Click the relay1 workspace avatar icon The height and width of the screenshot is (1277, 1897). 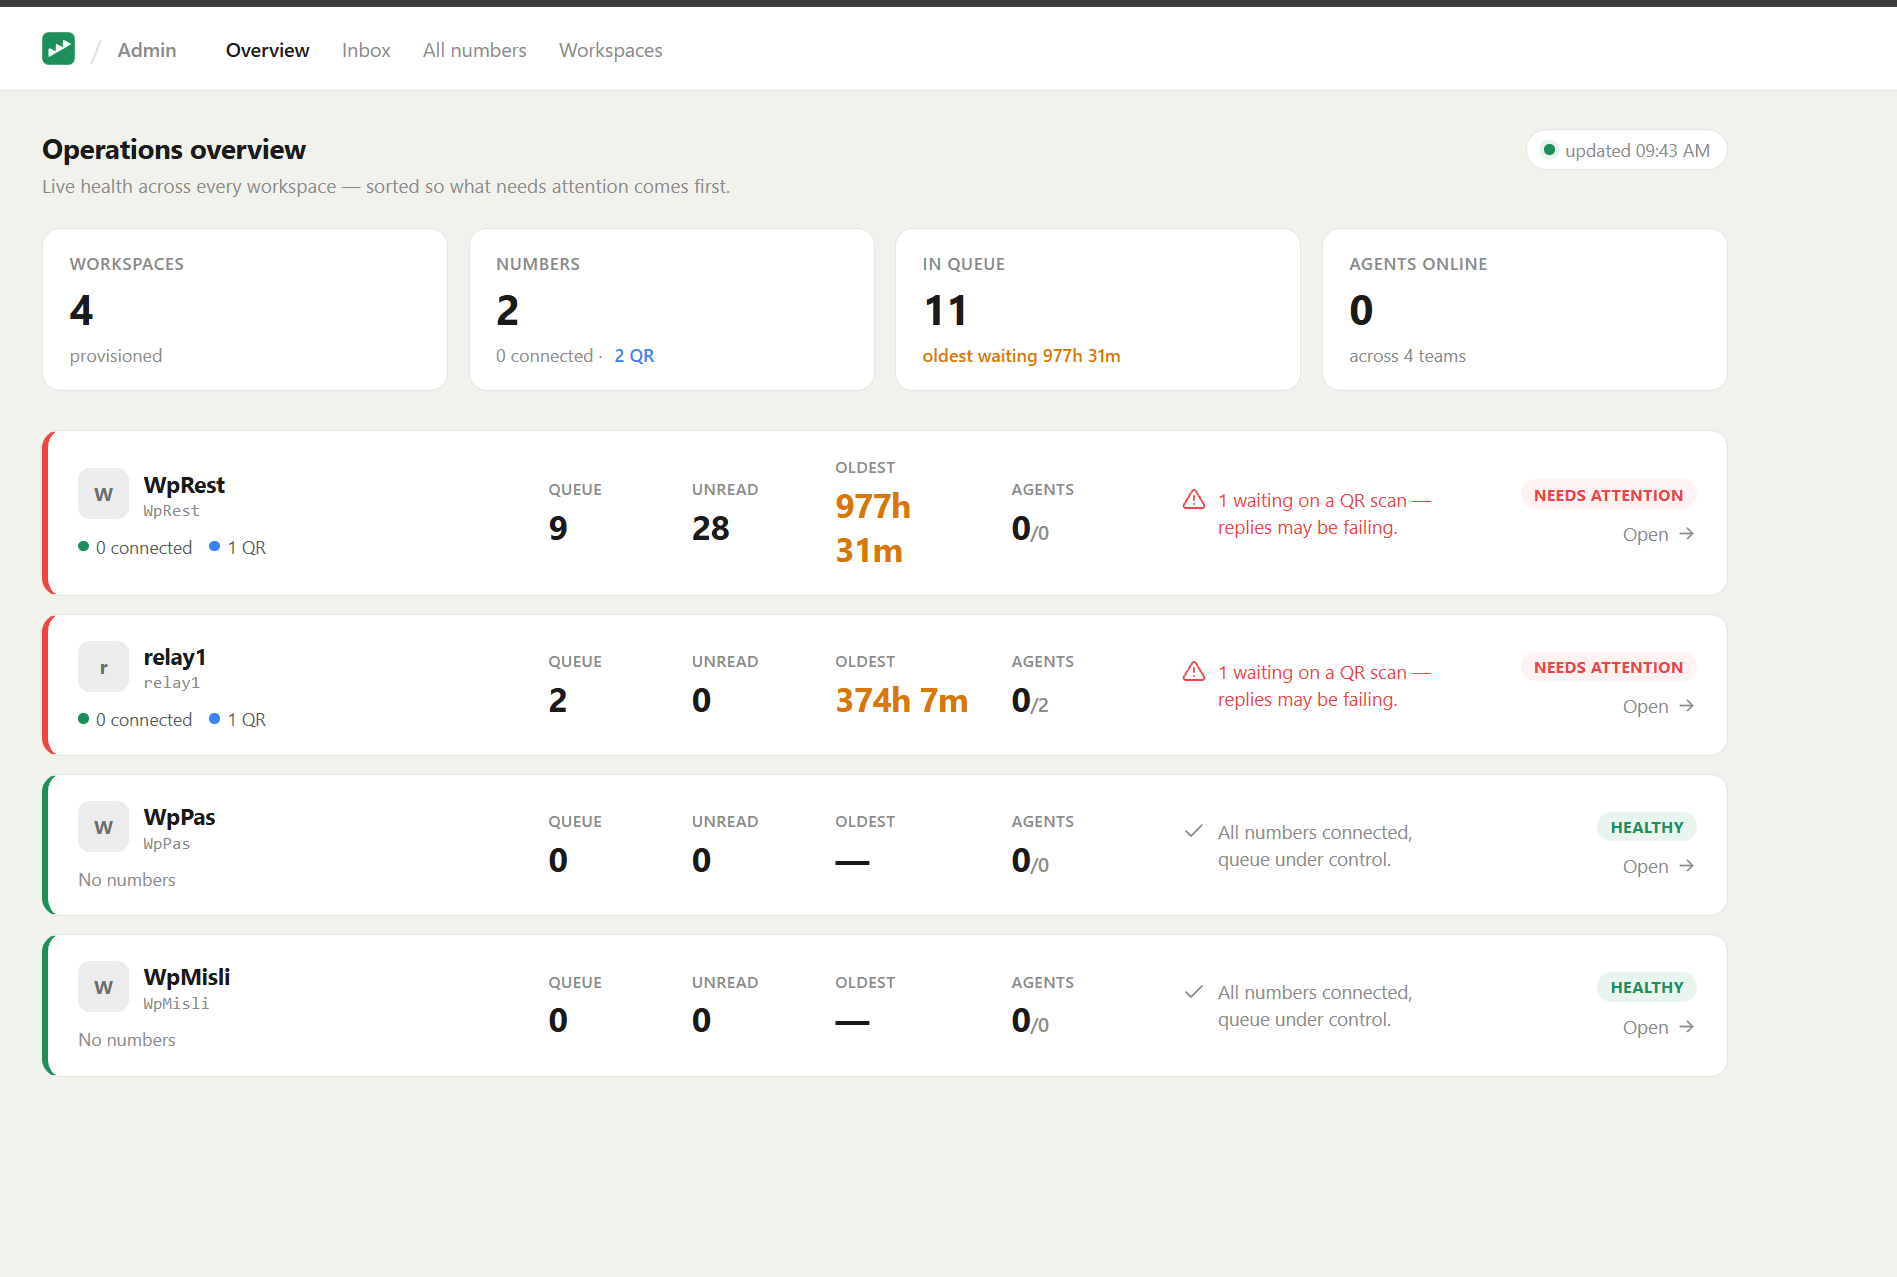click(x=103, y=667)
